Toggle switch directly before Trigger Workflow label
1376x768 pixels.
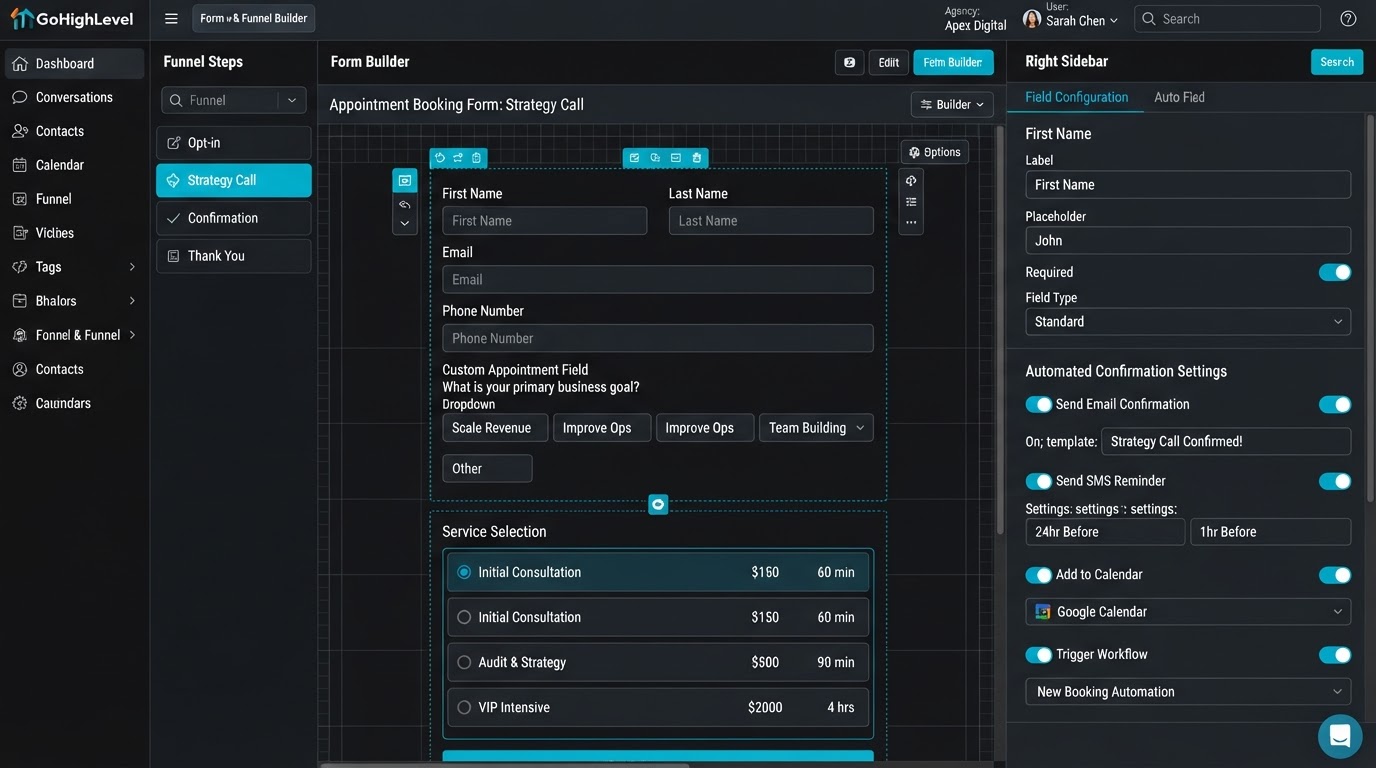(1039, 655)
